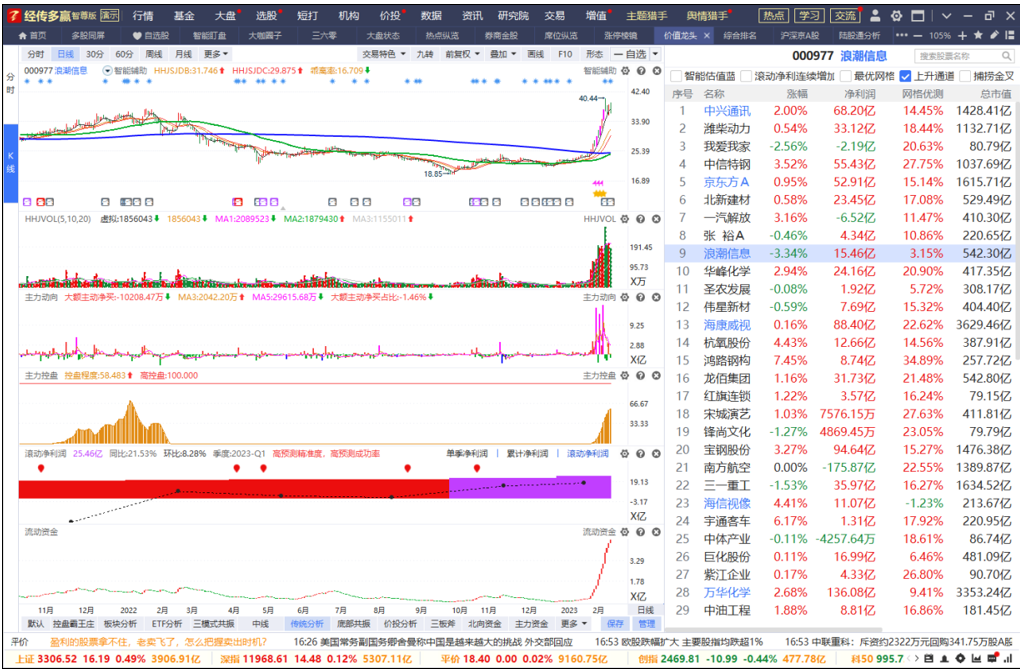Open help icon of 主力控盘 panel

[x=641, y=375]
